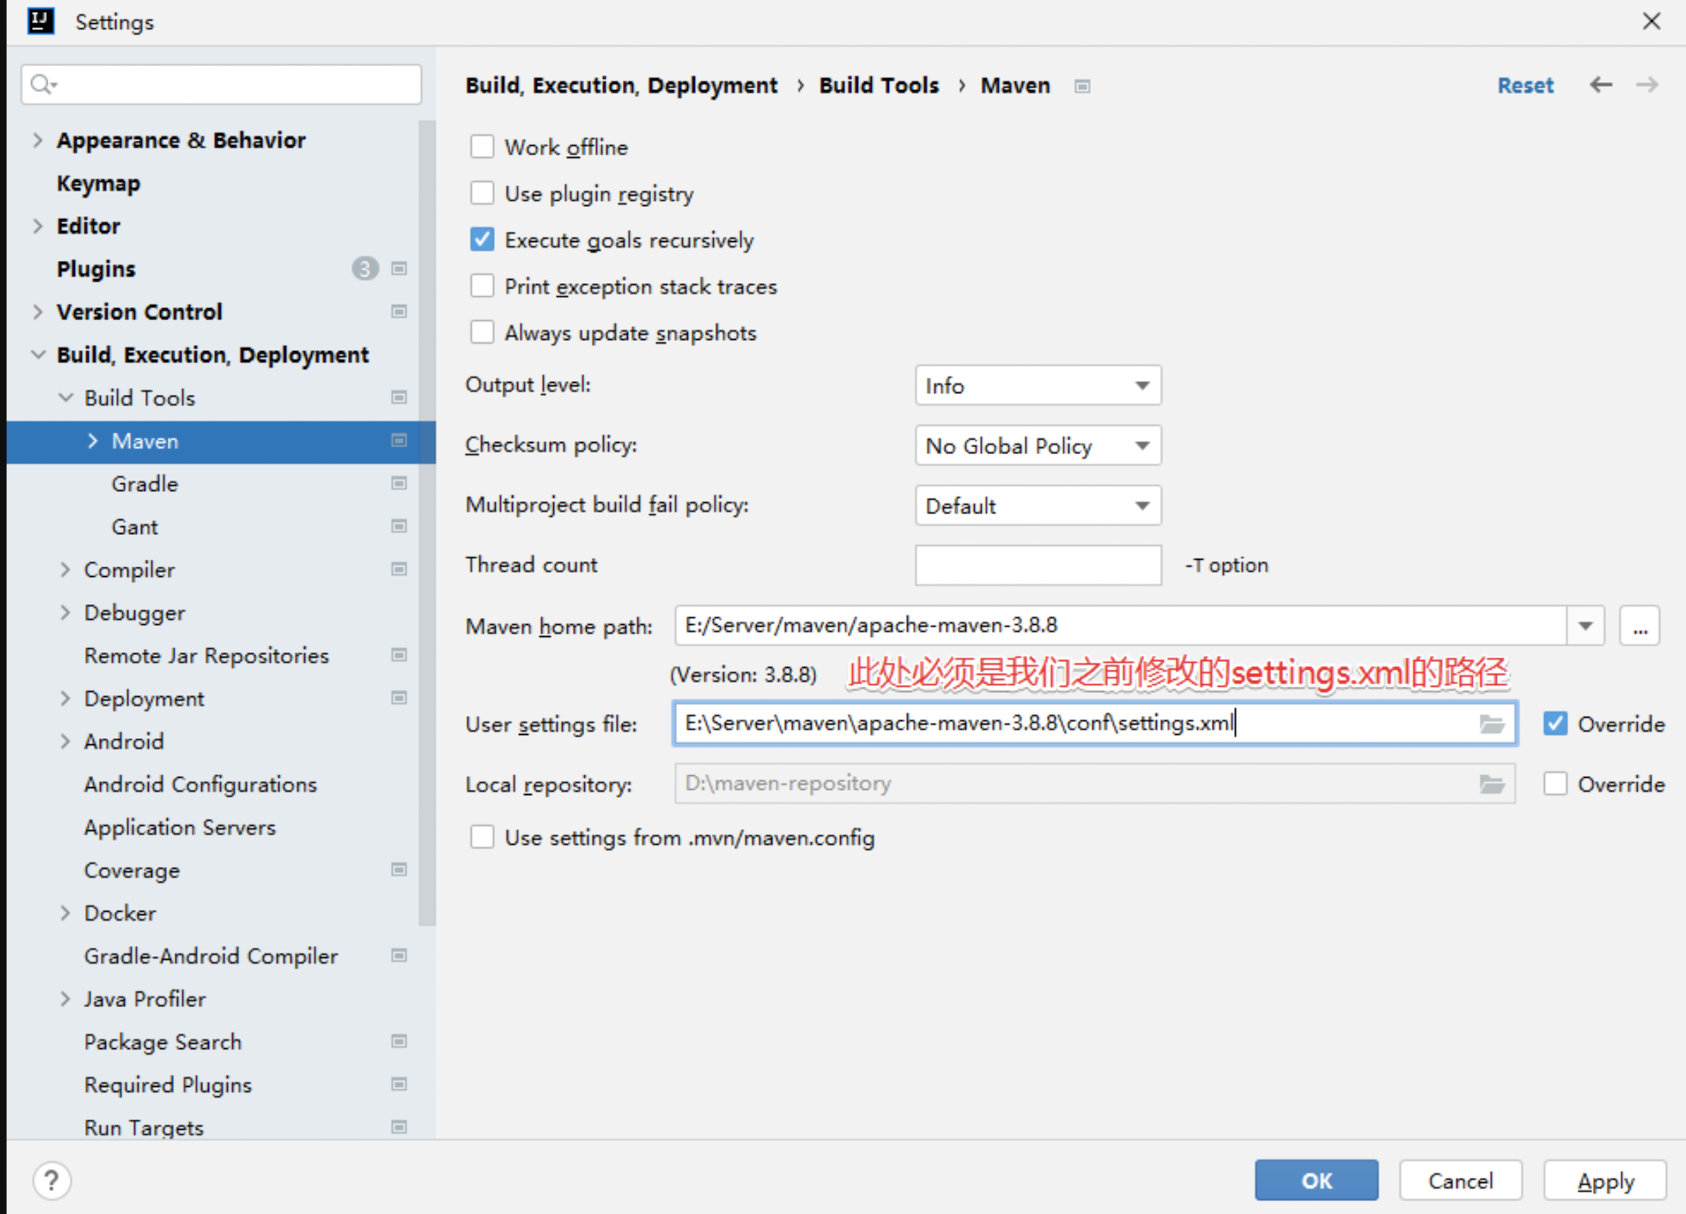Open Multiproject build fail policy dropdown
Screen dimensions: 1686x1214
(1038, 505)
